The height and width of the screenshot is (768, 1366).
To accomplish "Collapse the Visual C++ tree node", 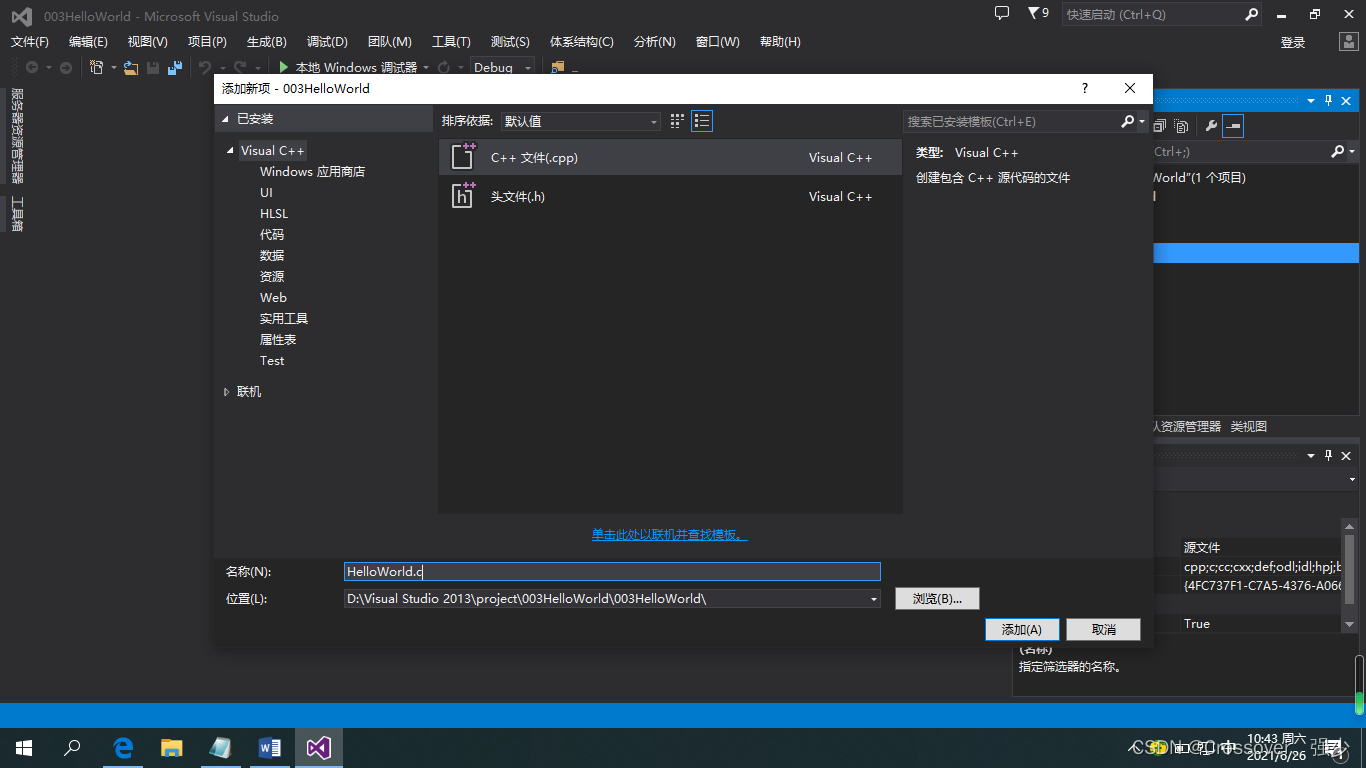I will point(231,151).
